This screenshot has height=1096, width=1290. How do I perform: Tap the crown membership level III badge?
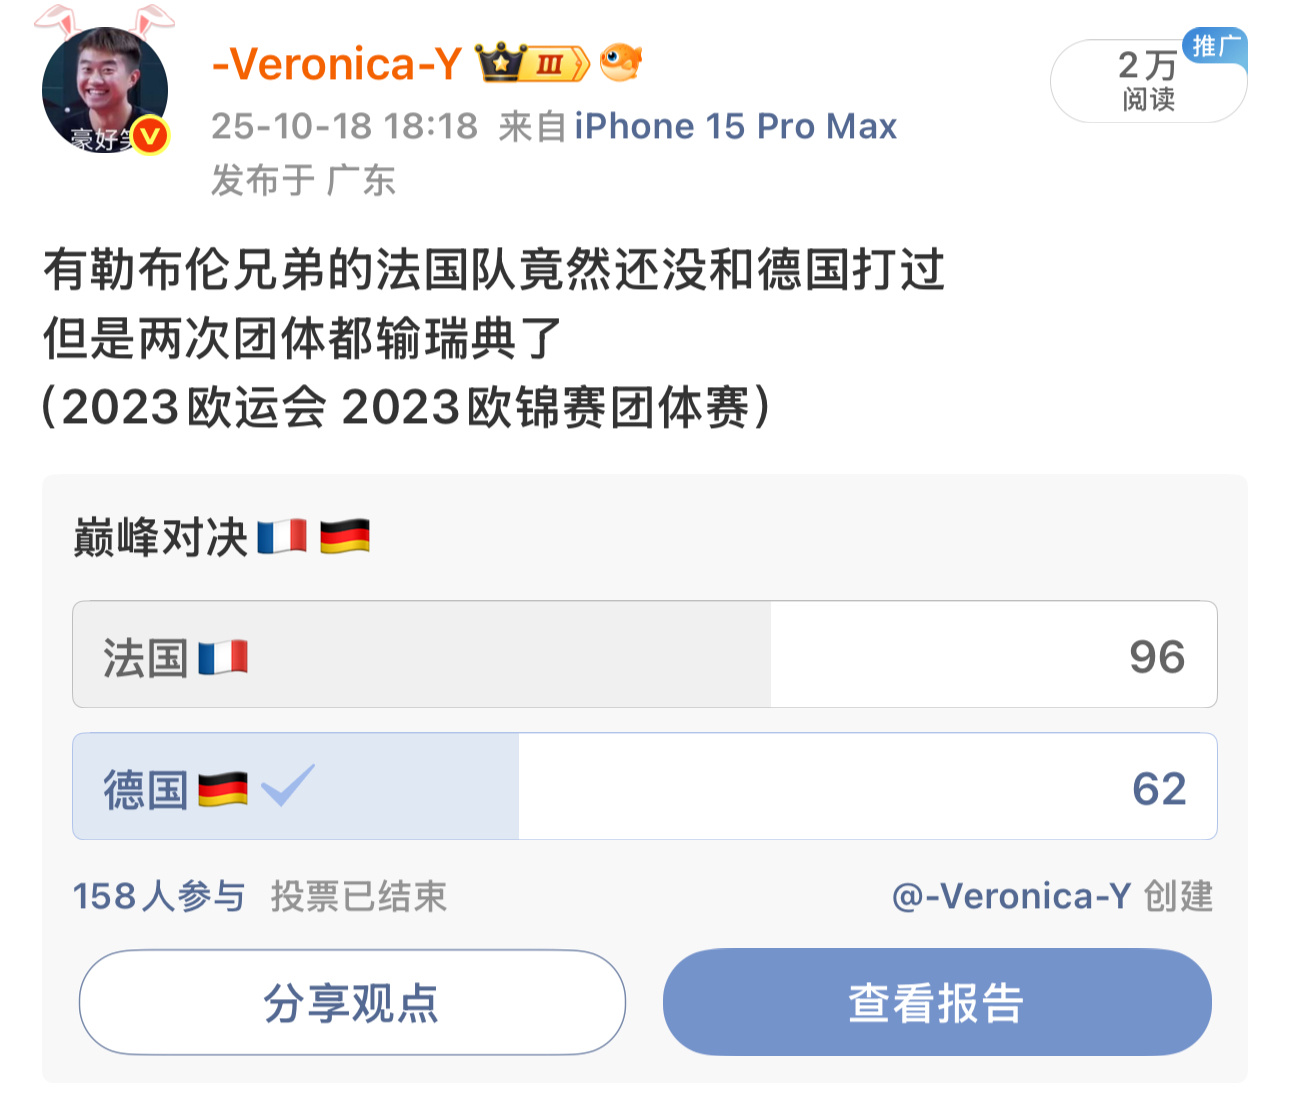tap(533, 63)
